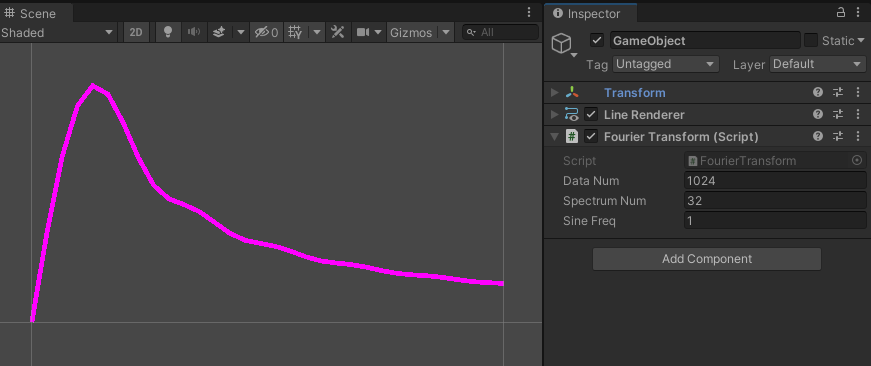Click the GameObject name field
The width and height of the screenshot is (871, 366).
pyautogui.click(x=705, y=41)
